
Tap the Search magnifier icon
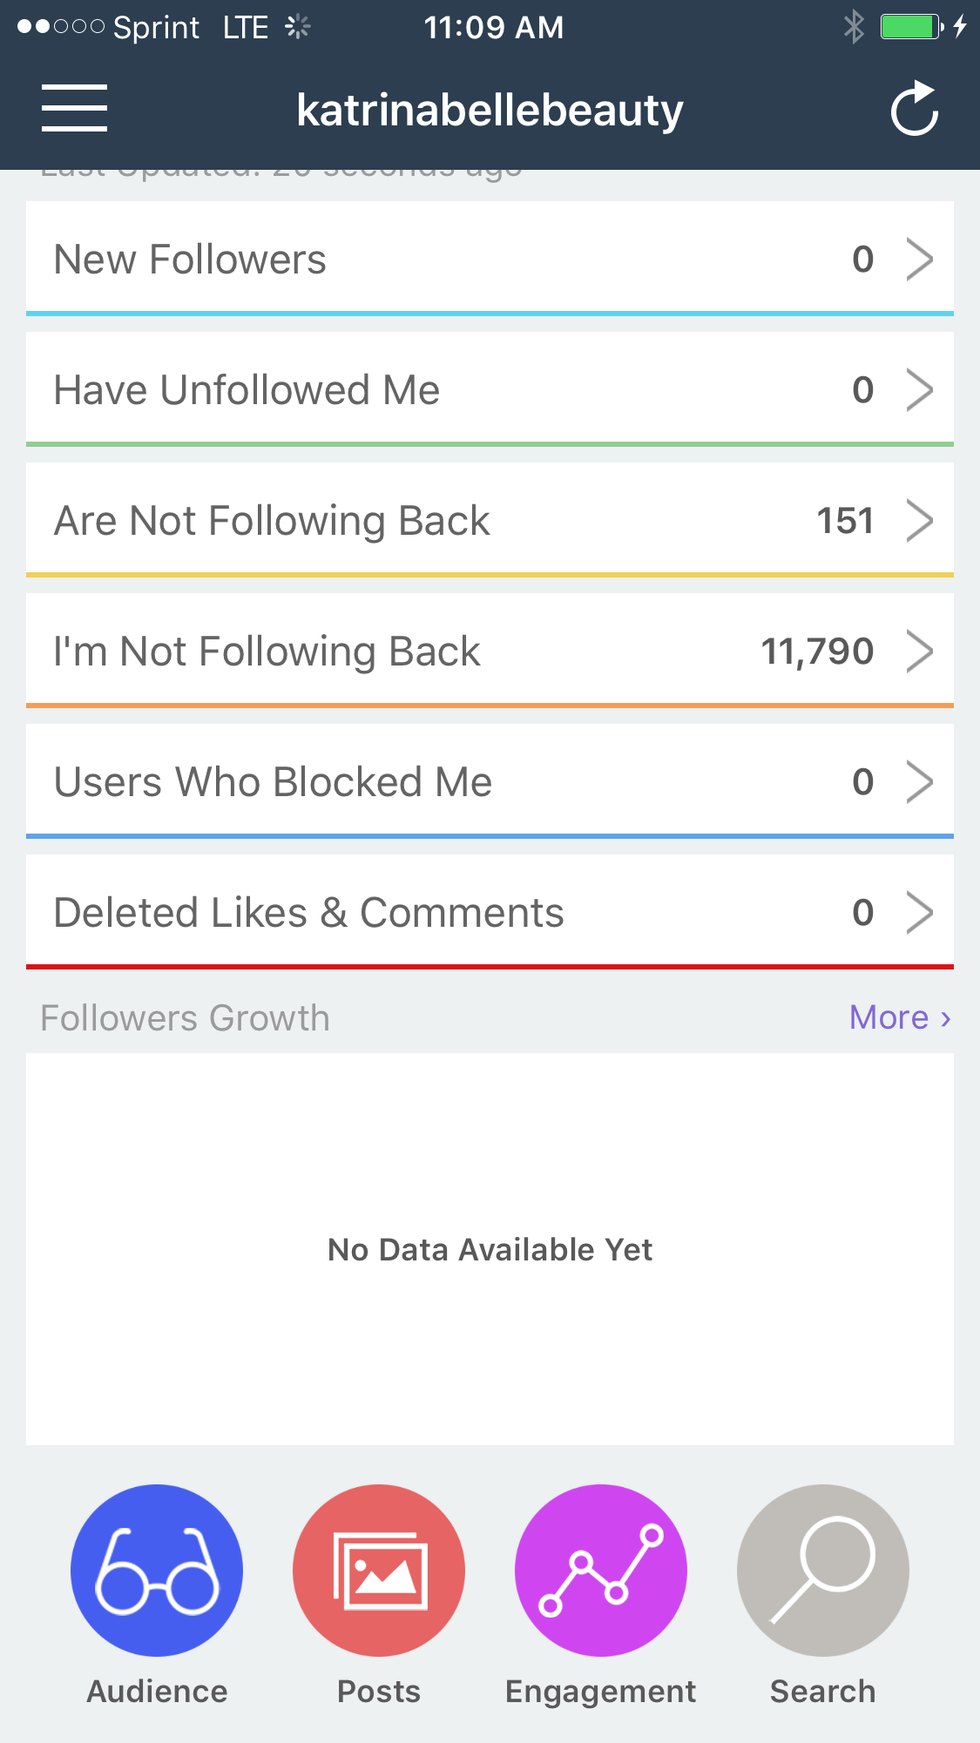[x=823, y=1570]
